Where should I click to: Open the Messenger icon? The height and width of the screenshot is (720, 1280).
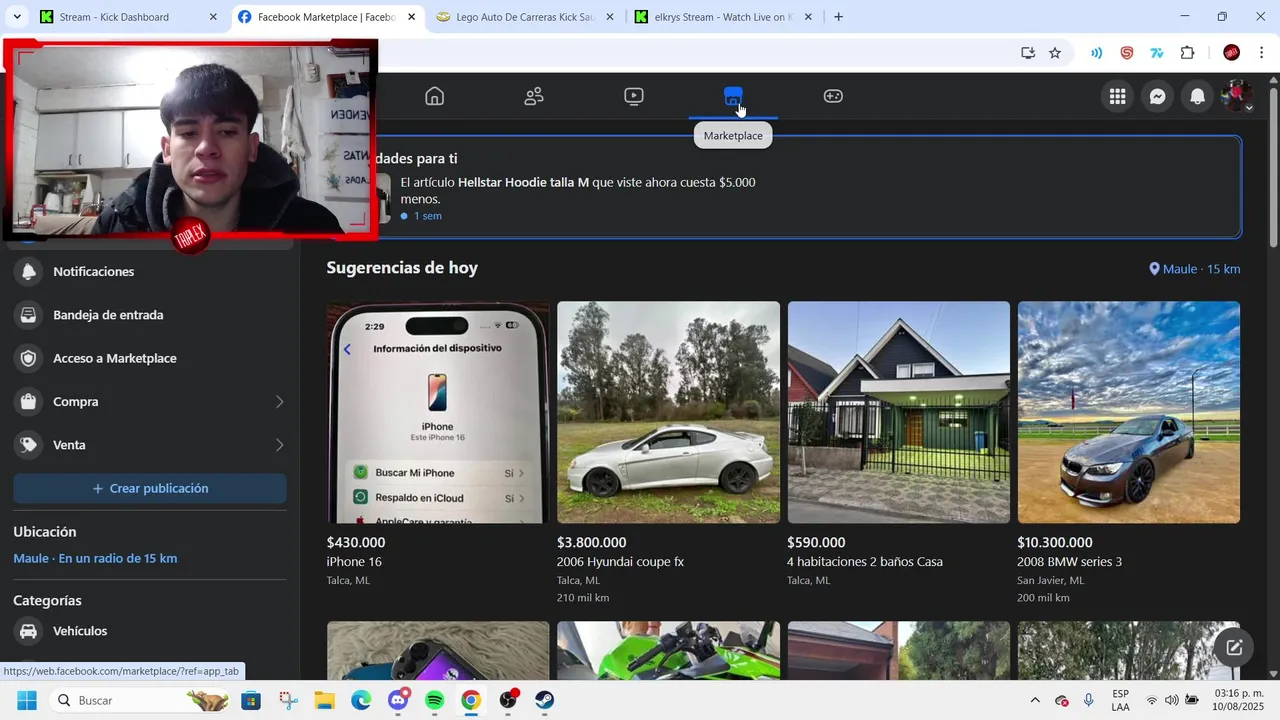click(1157, 96)
